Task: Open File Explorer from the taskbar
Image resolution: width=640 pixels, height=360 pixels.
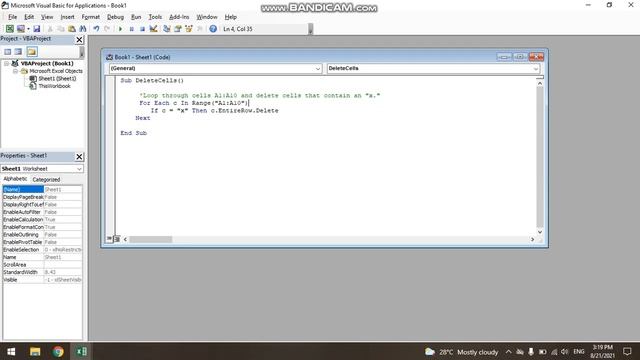Action: 35,351
